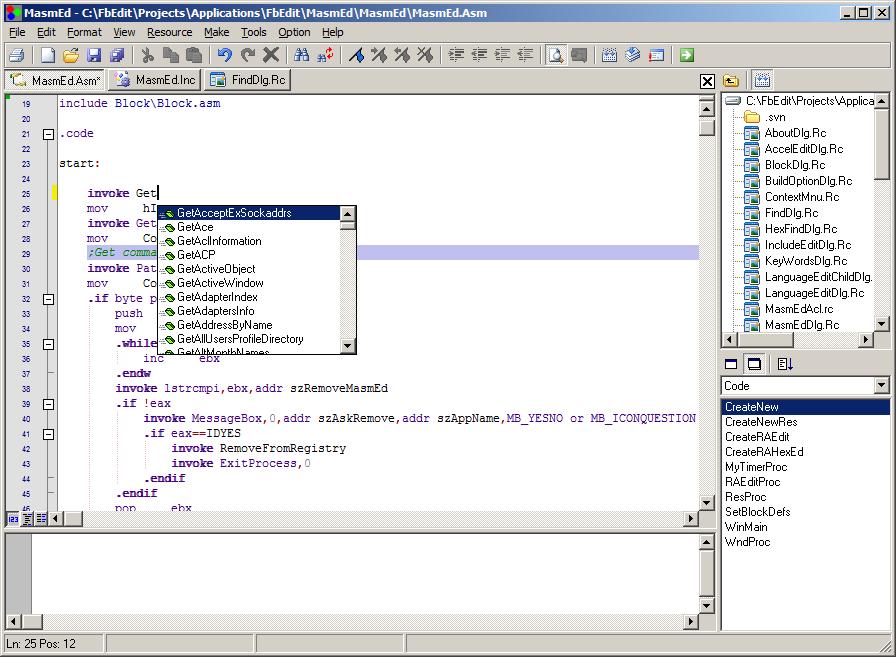Redo the last undone edit
The width and height of the screenshot is (896, 657).
click(247, 55)
